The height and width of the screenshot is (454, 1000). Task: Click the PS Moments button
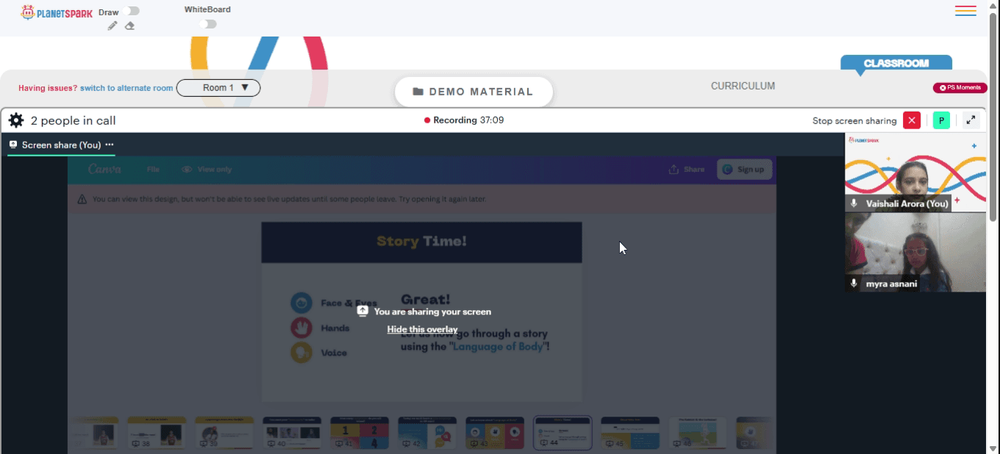960,88
